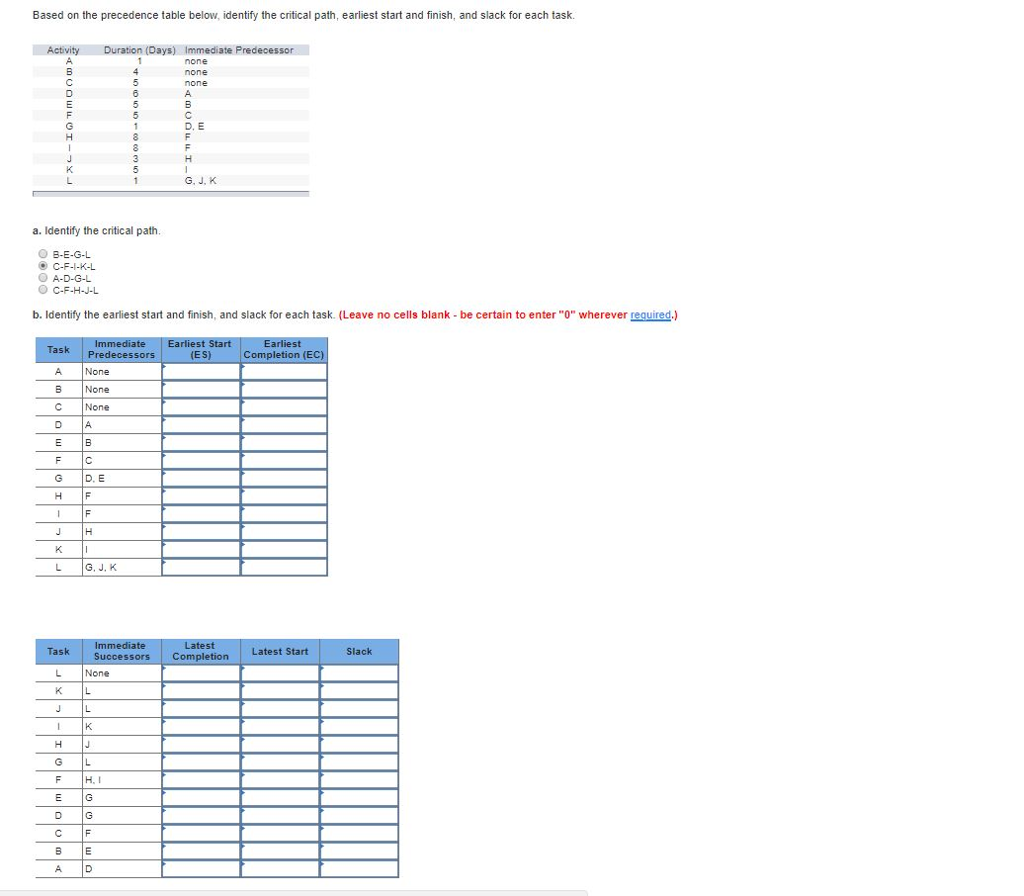The width and height of the screenshot is (1024, 896).
Task: Click the Slack field for Task A
Action: (358, 868)
